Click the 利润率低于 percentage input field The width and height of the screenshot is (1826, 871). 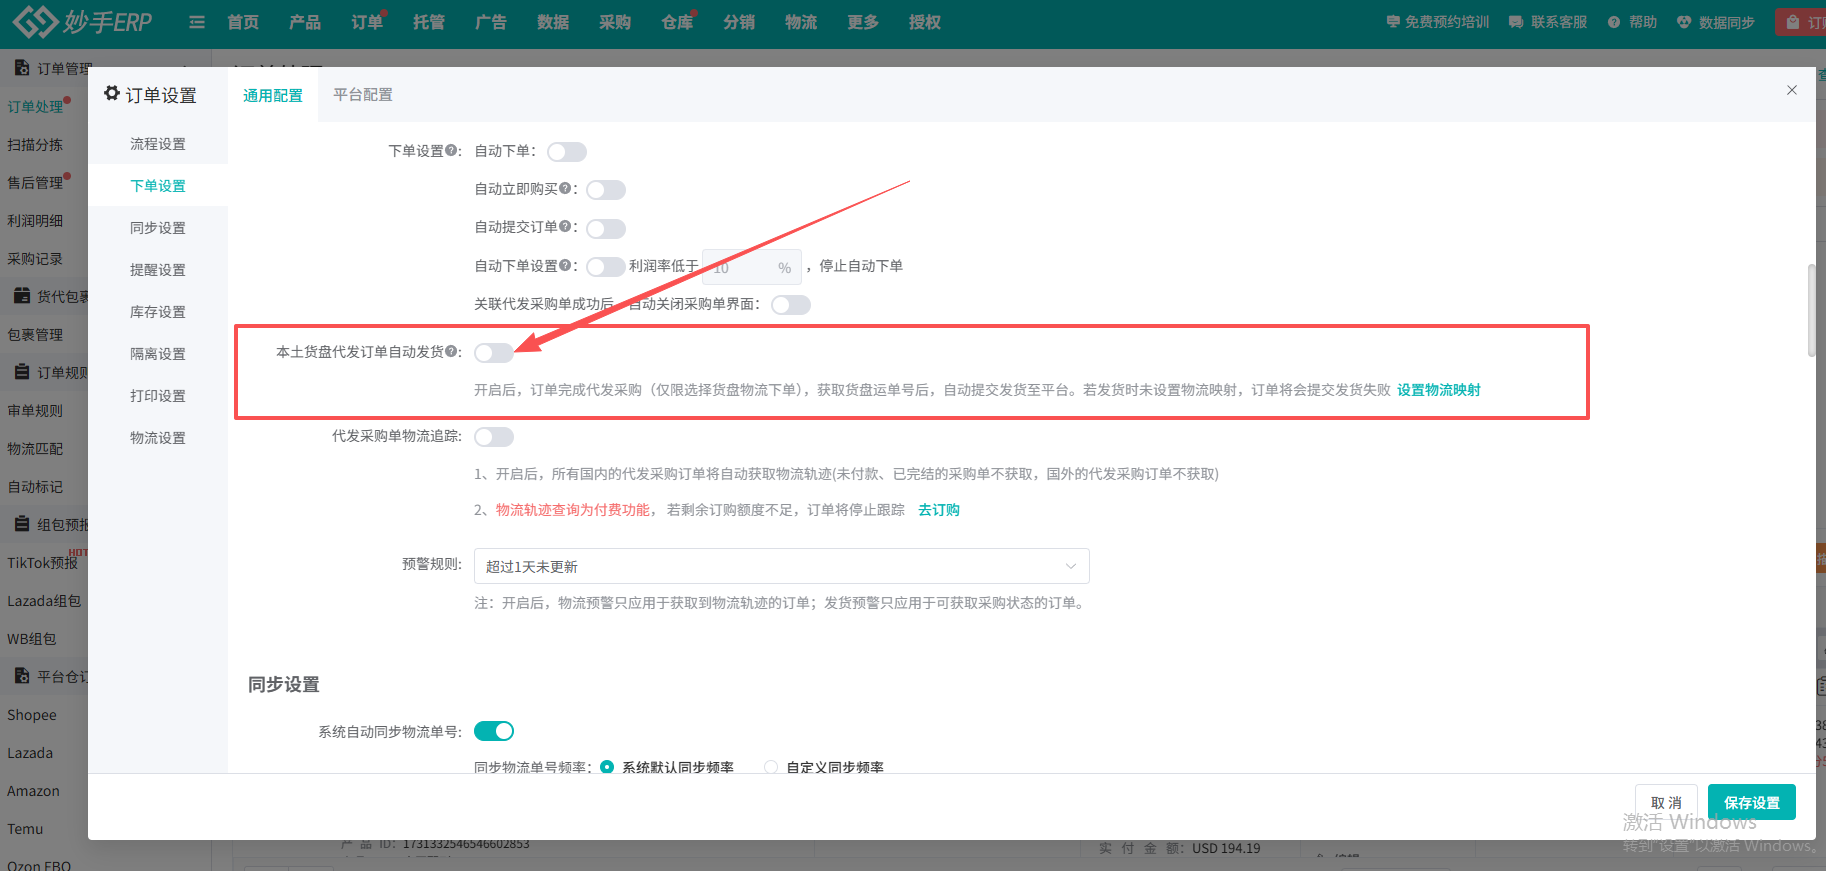click(752, 267)
